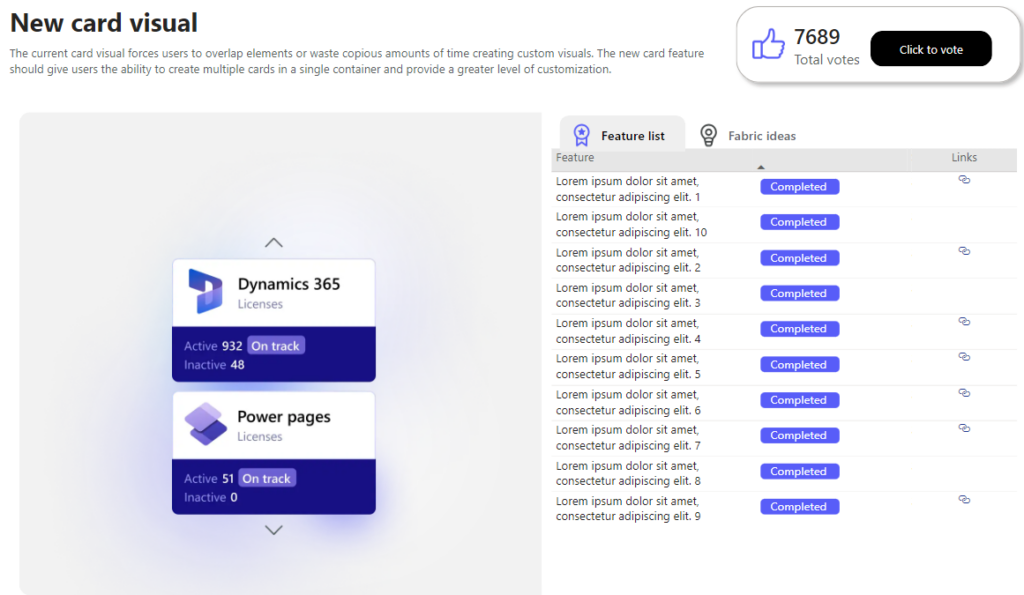This screenshot has width=1024, height=595.
Task: Open link icon for feature elit. 4
Action: tap(964, 321)
